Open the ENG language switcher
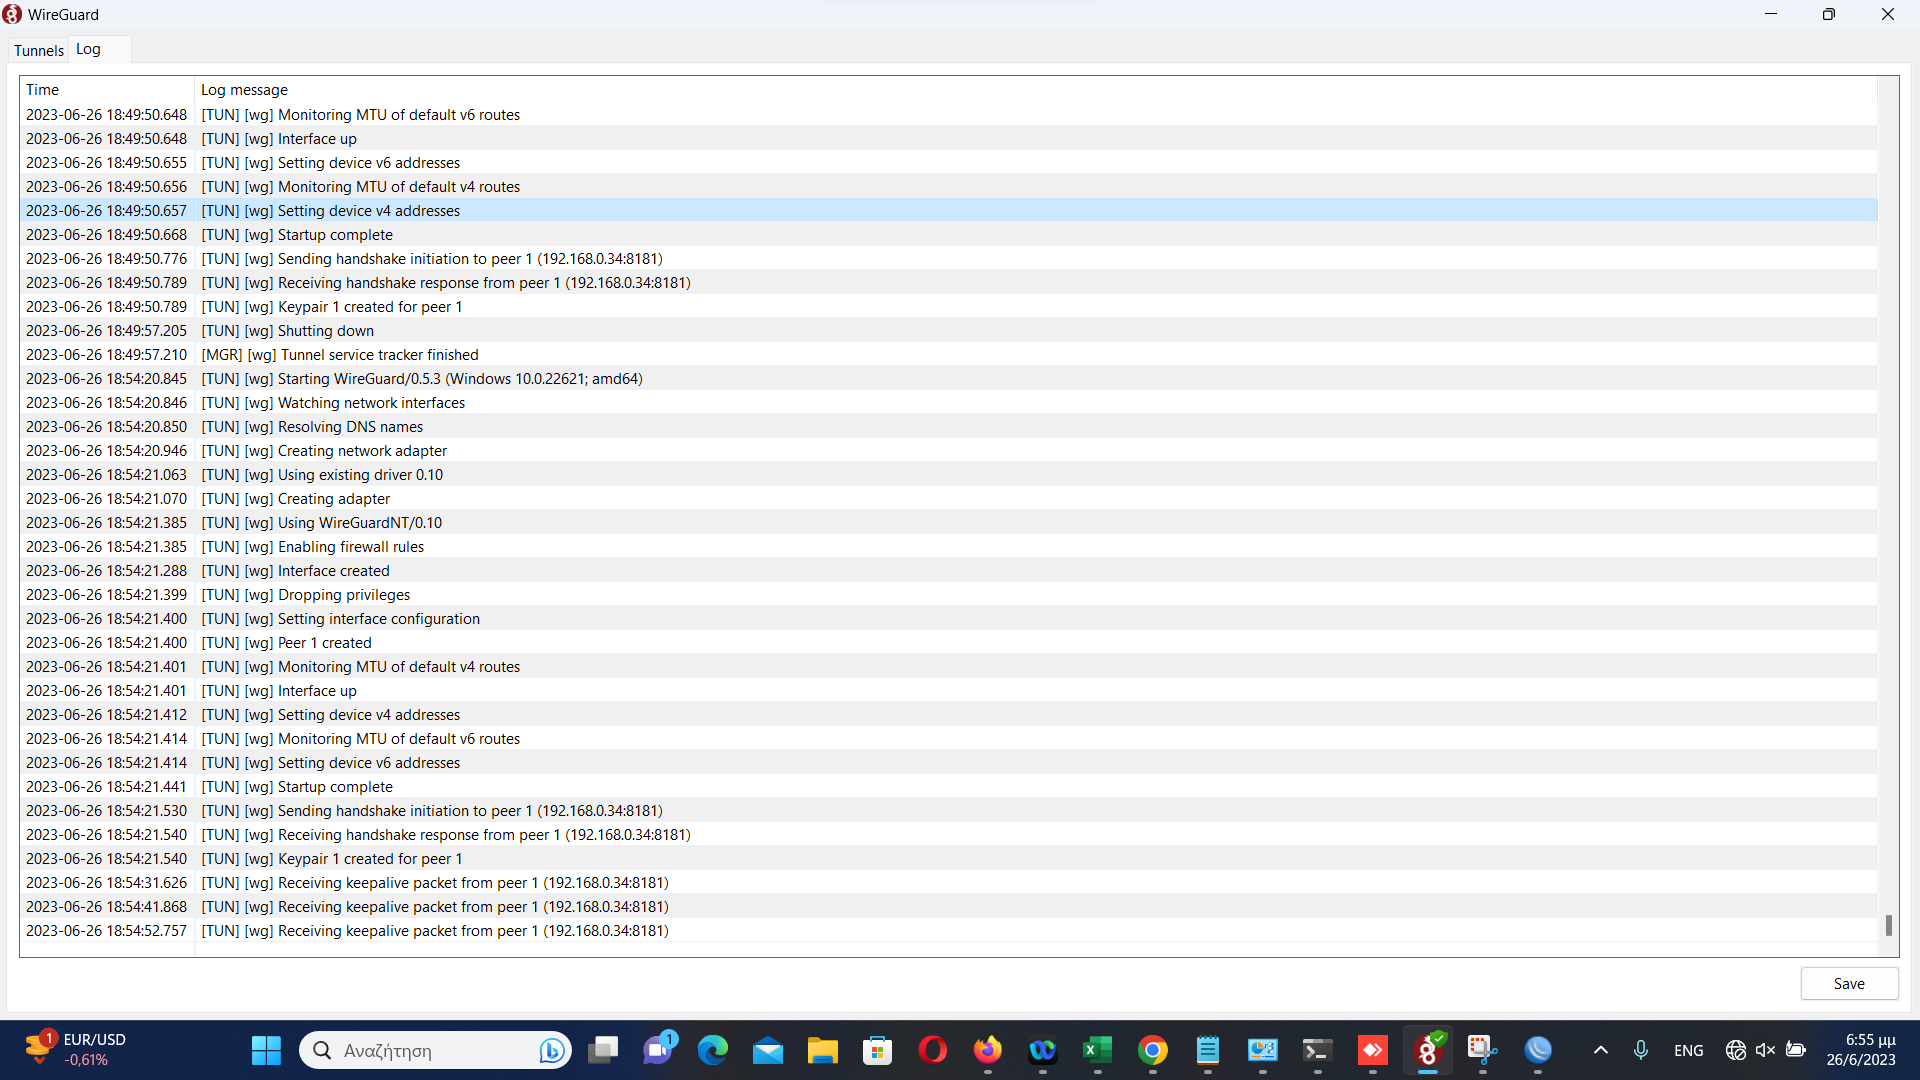 tap(1688, 1050)
